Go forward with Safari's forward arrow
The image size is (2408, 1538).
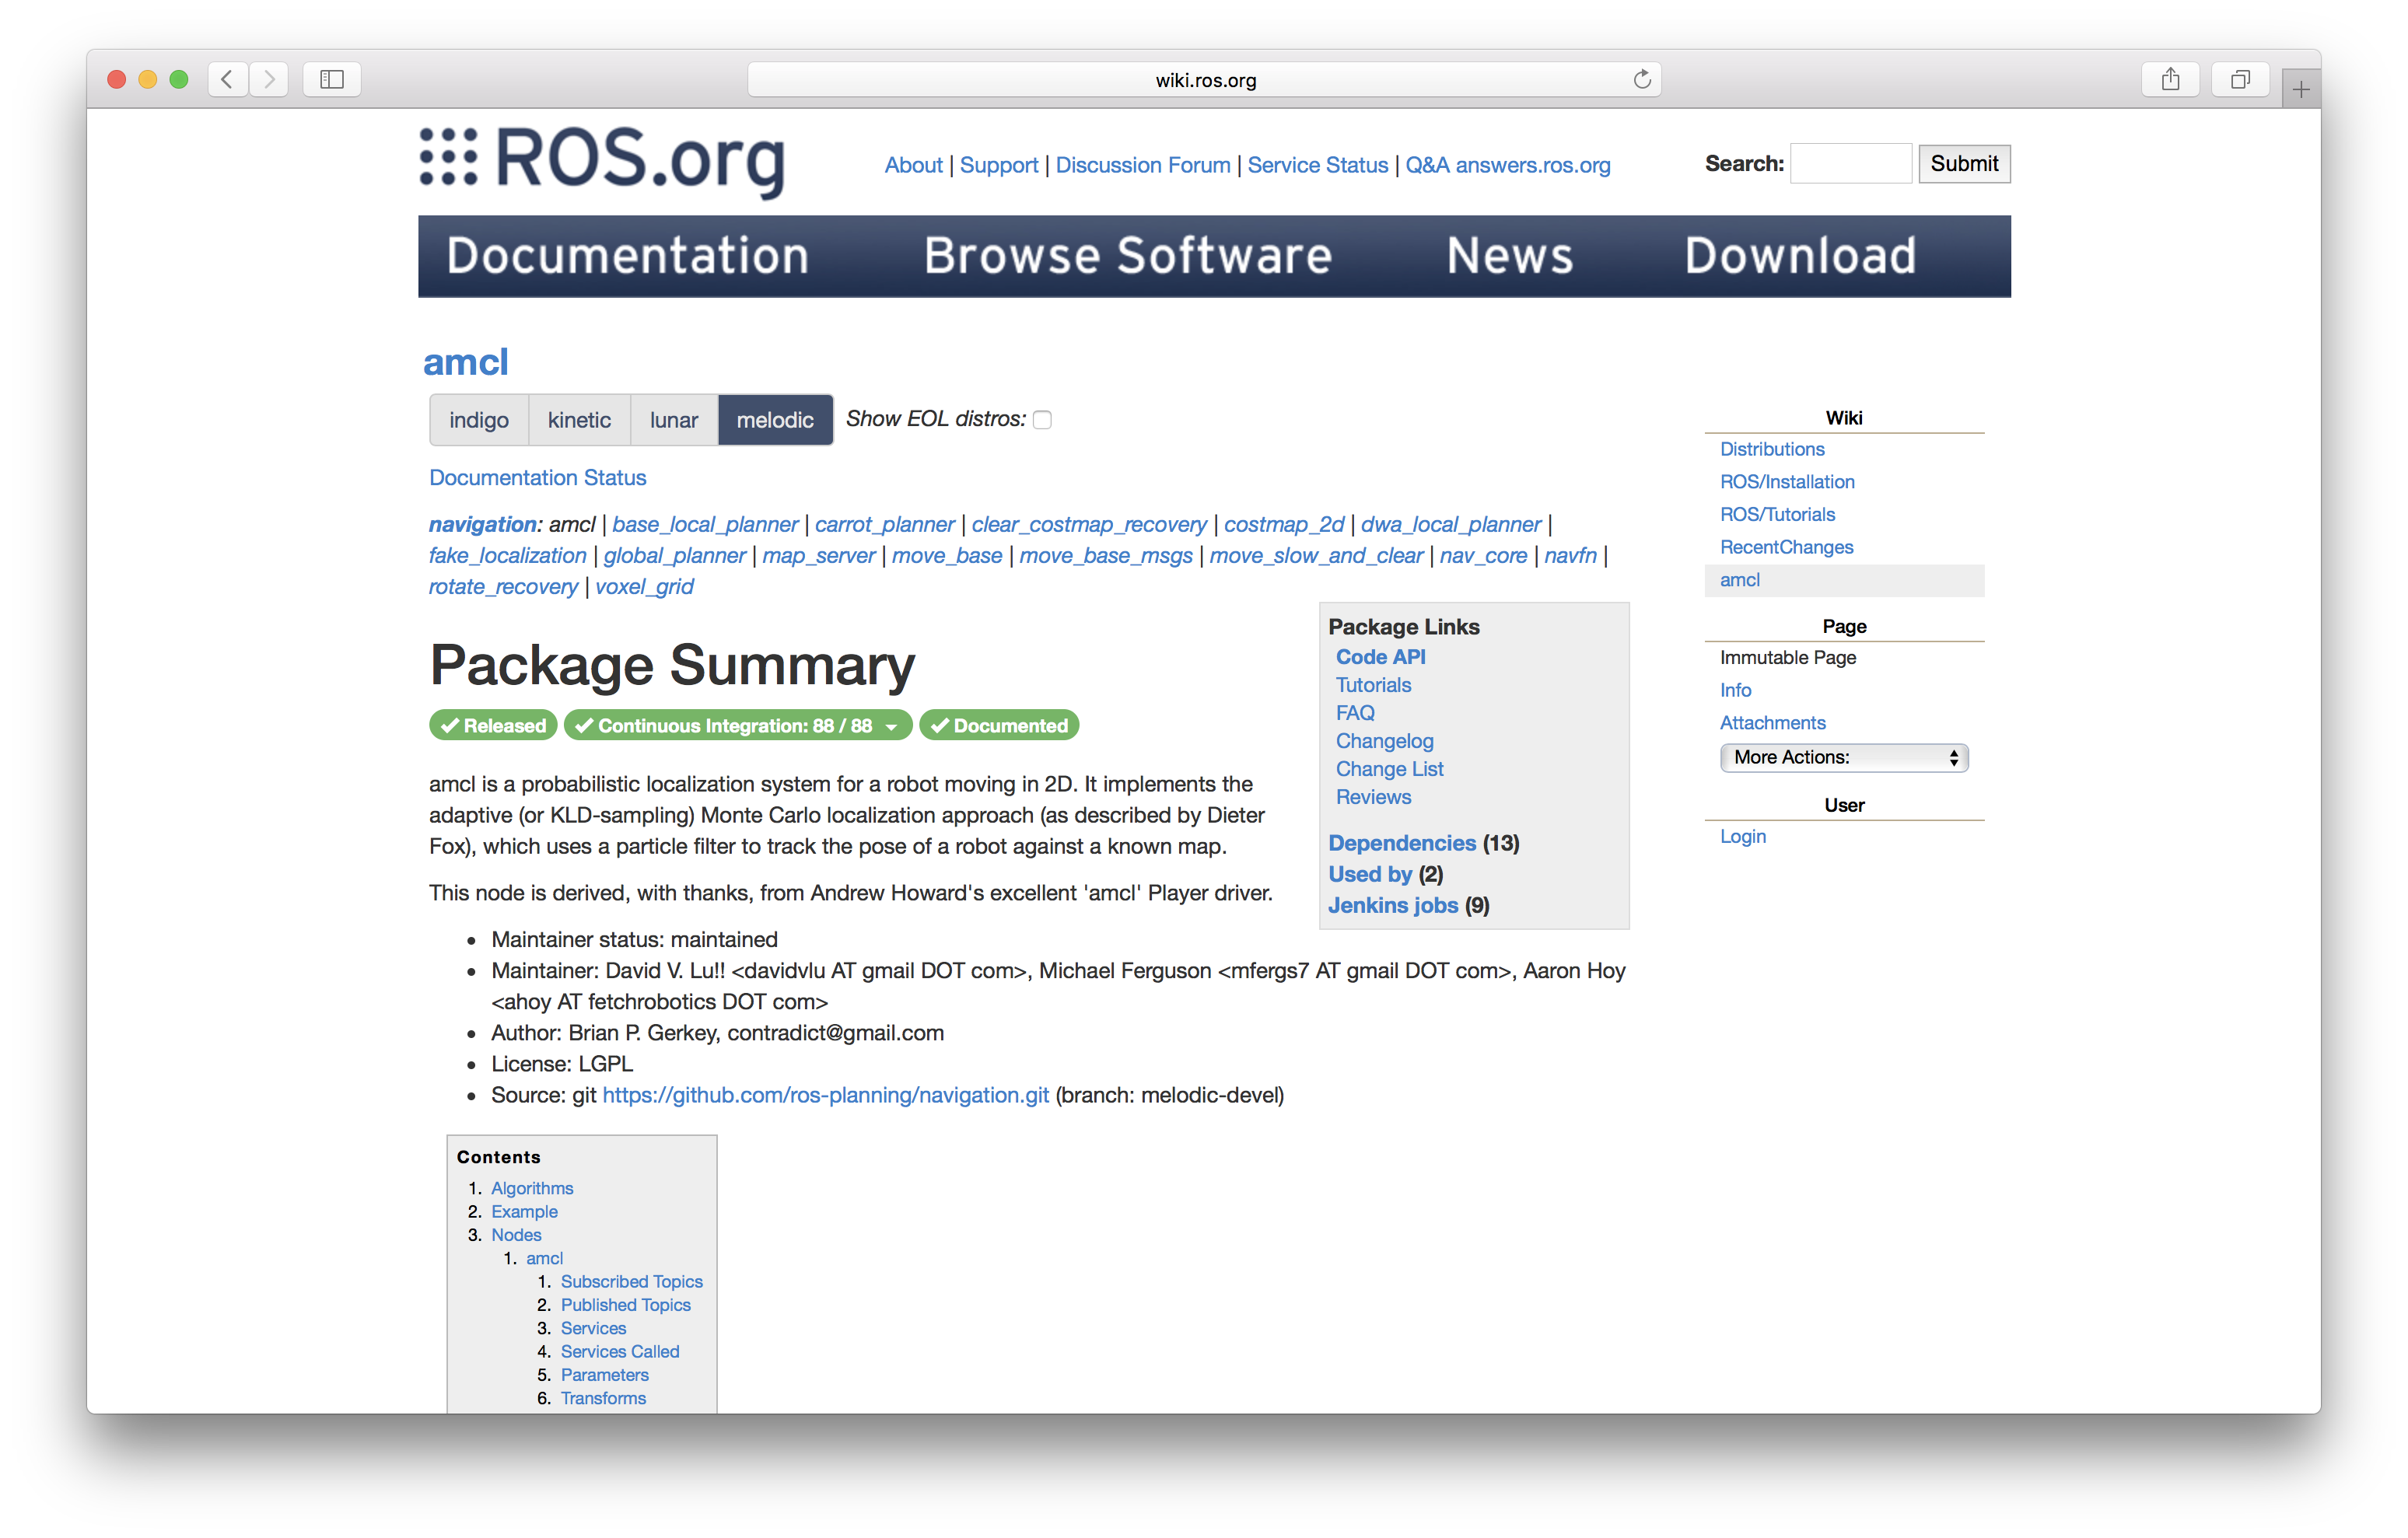coord(269,79)
